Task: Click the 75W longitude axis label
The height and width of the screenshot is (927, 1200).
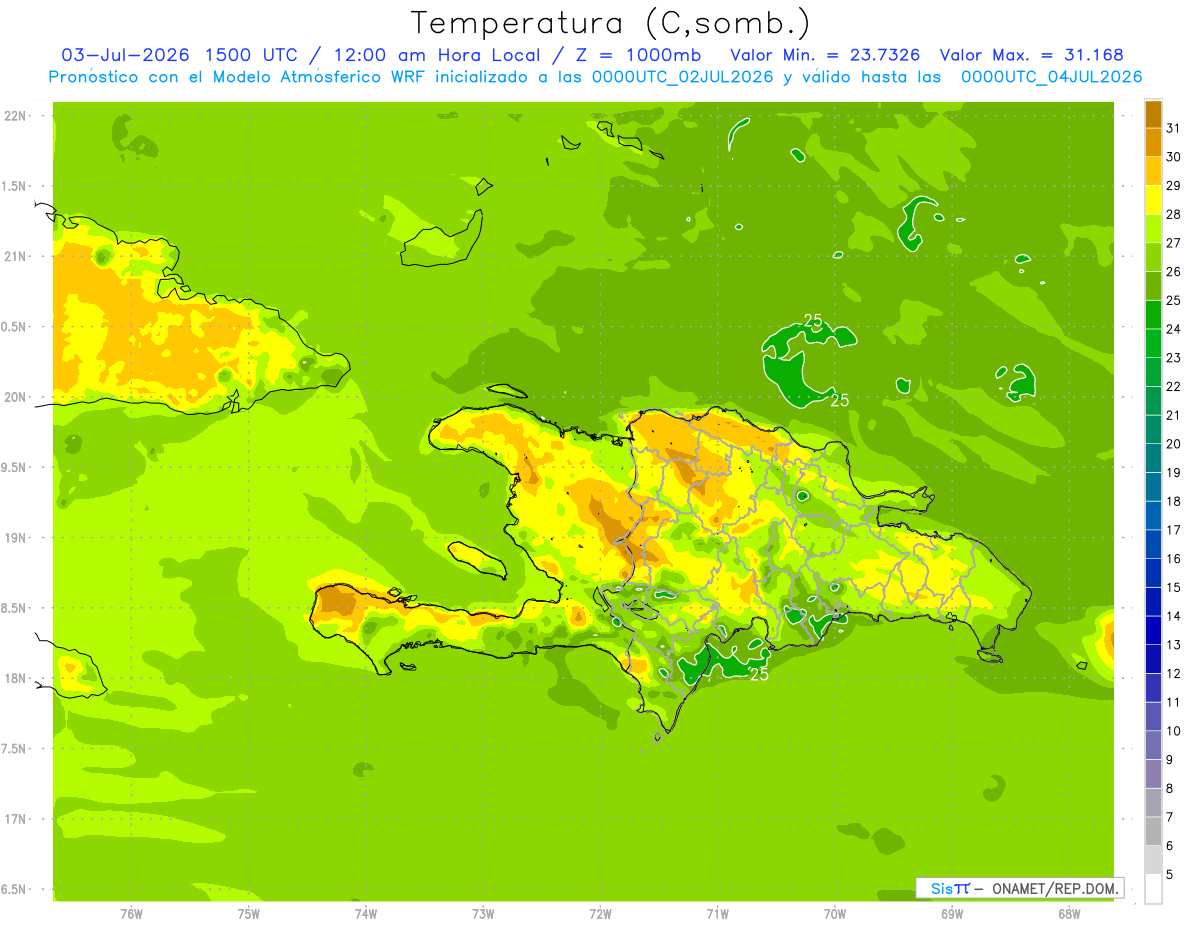Action: point(249,913)
